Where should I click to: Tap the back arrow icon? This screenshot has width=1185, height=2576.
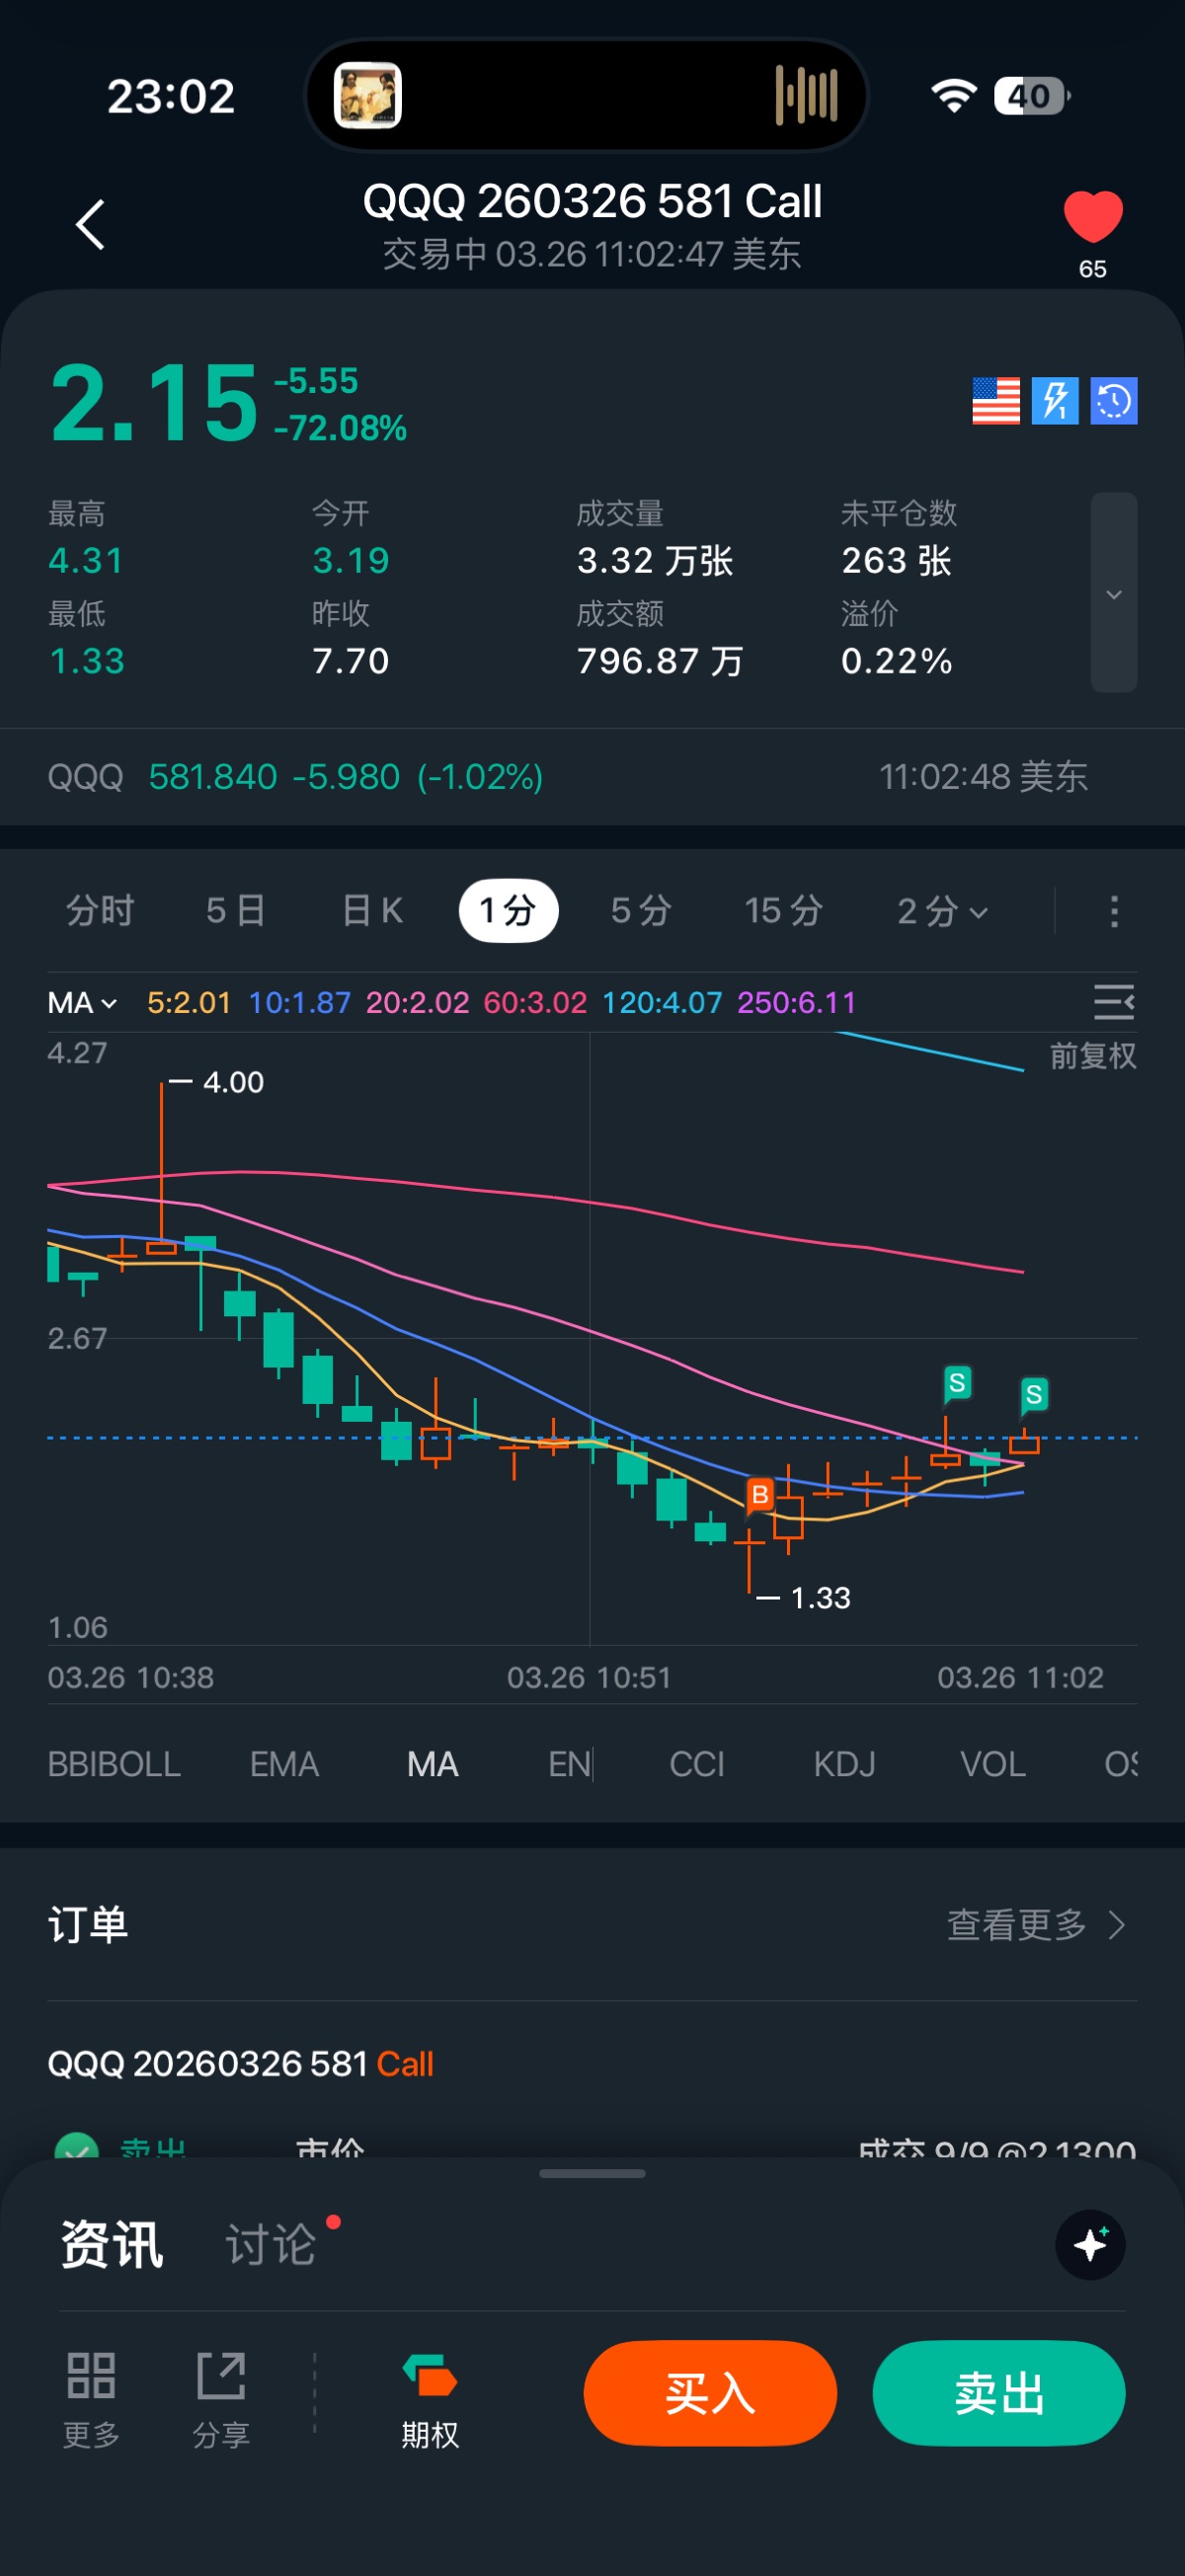tap(91, 224)
